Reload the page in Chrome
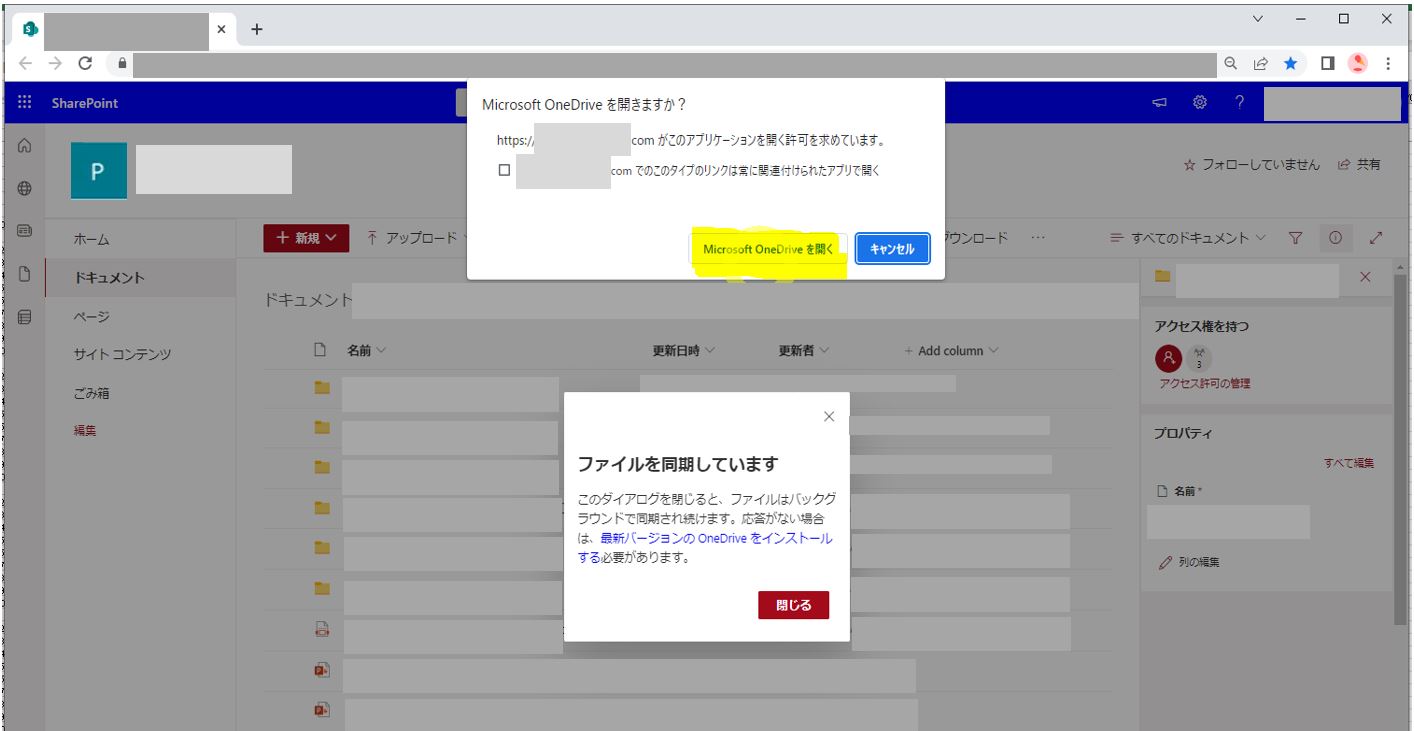Viewport: 1414px width, 731px height. [86, 63]
